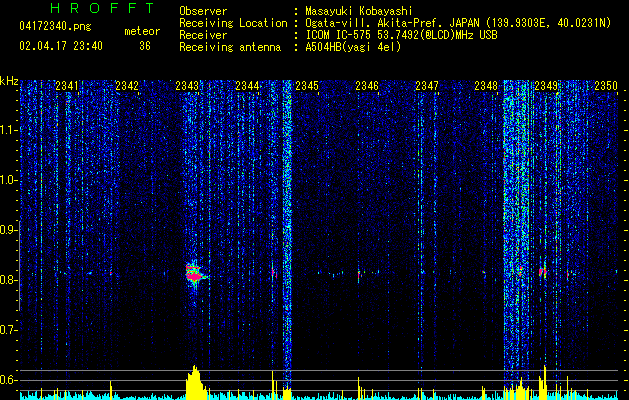Click the 0.7 kHz axis label
Image resolution: width=629 pixels, height=400 pixels.
(x=8, y=330)
